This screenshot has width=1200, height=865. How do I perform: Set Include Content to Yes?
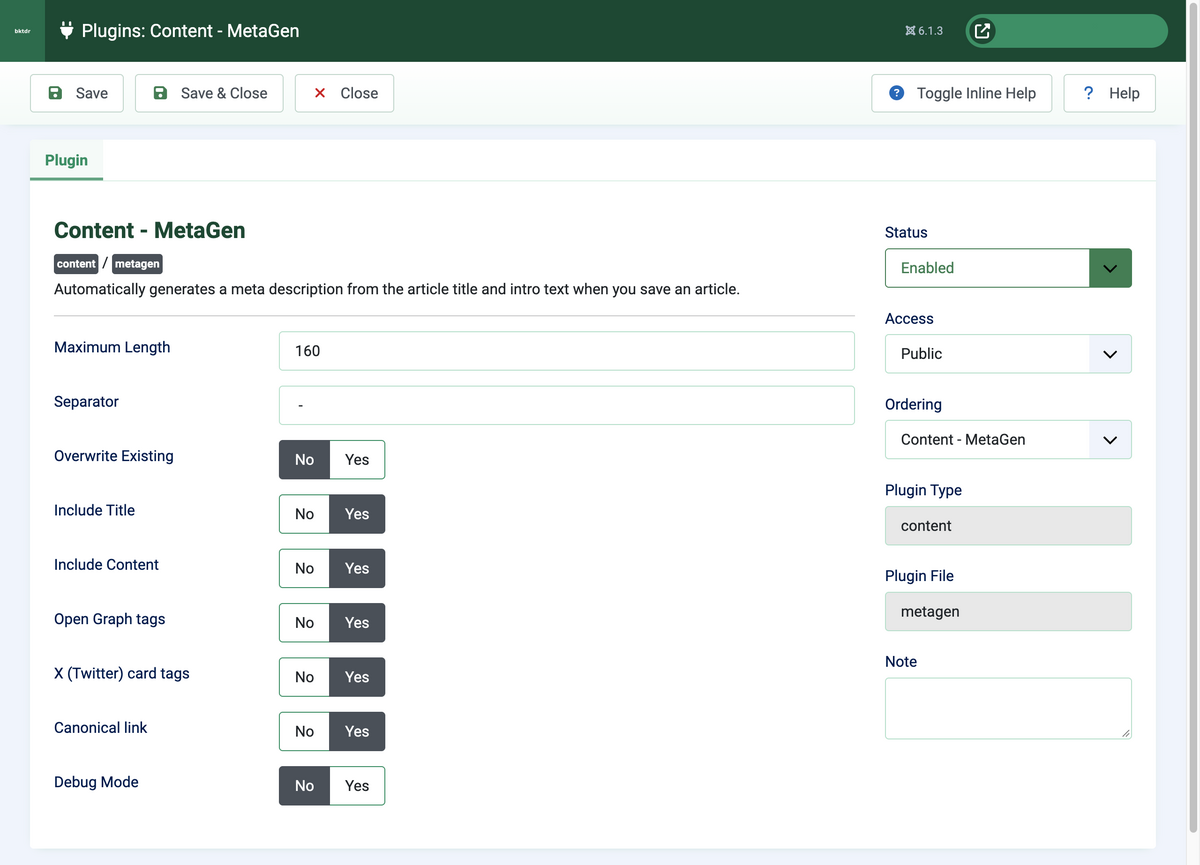(357, 568)
